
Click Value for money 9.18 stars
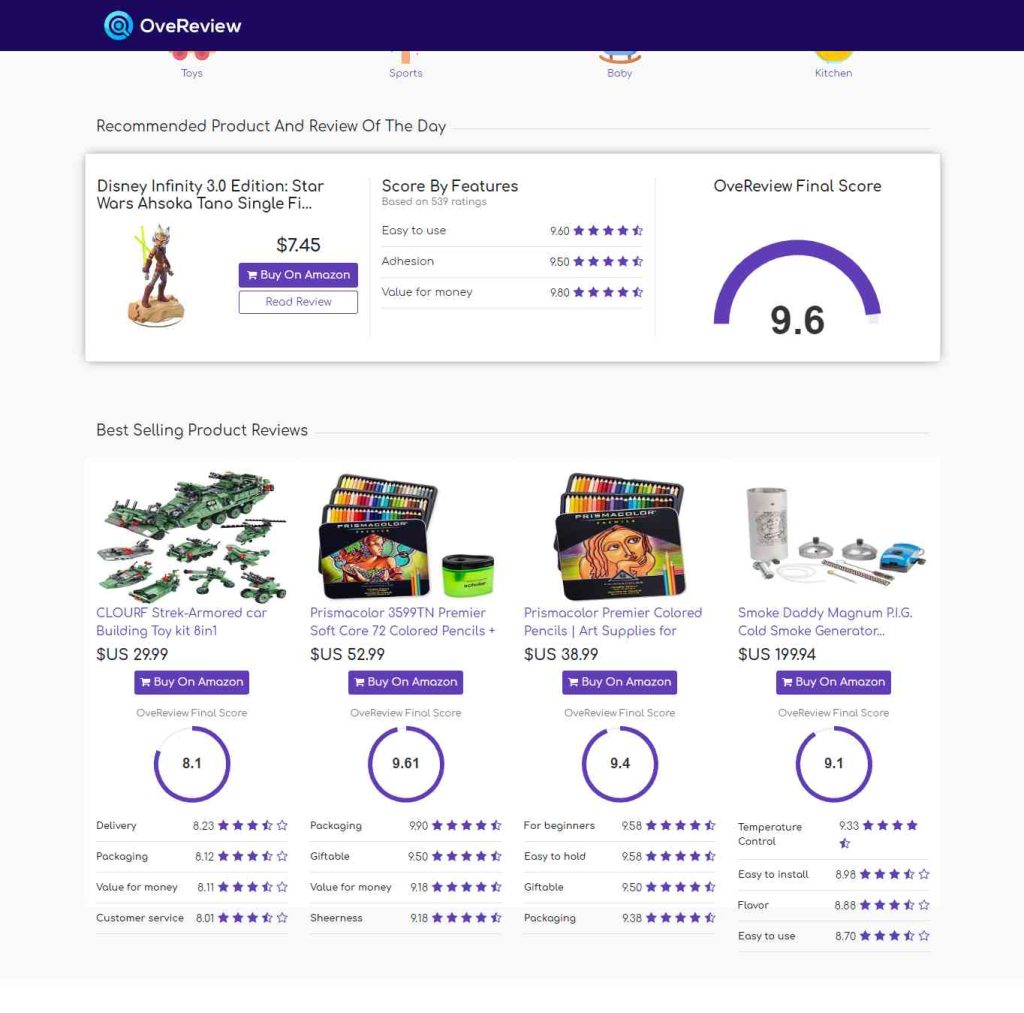tap(466, 887)
